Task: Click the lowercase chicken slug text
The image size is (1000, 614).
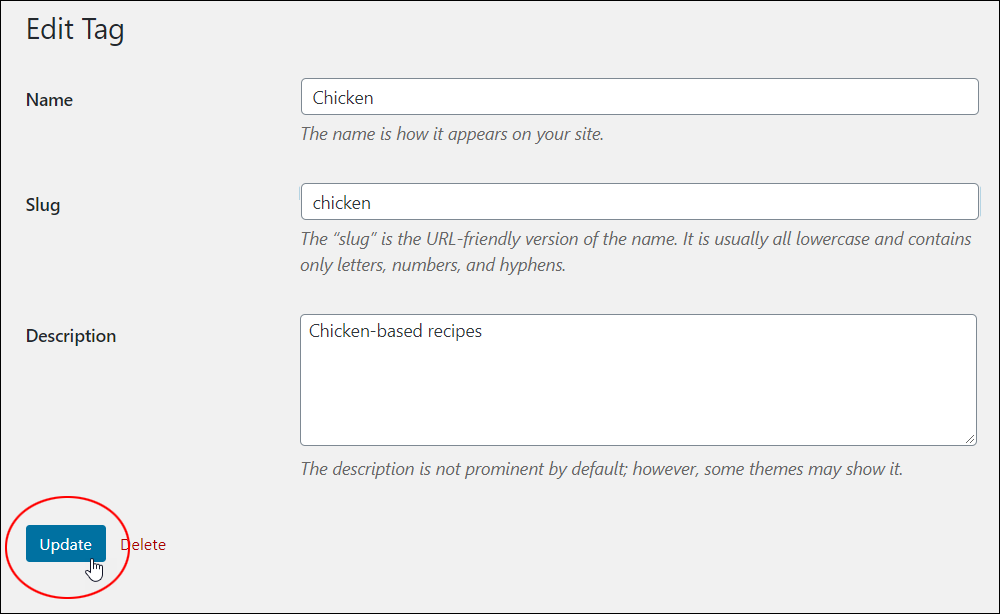Action: click(x=341, y=203)
